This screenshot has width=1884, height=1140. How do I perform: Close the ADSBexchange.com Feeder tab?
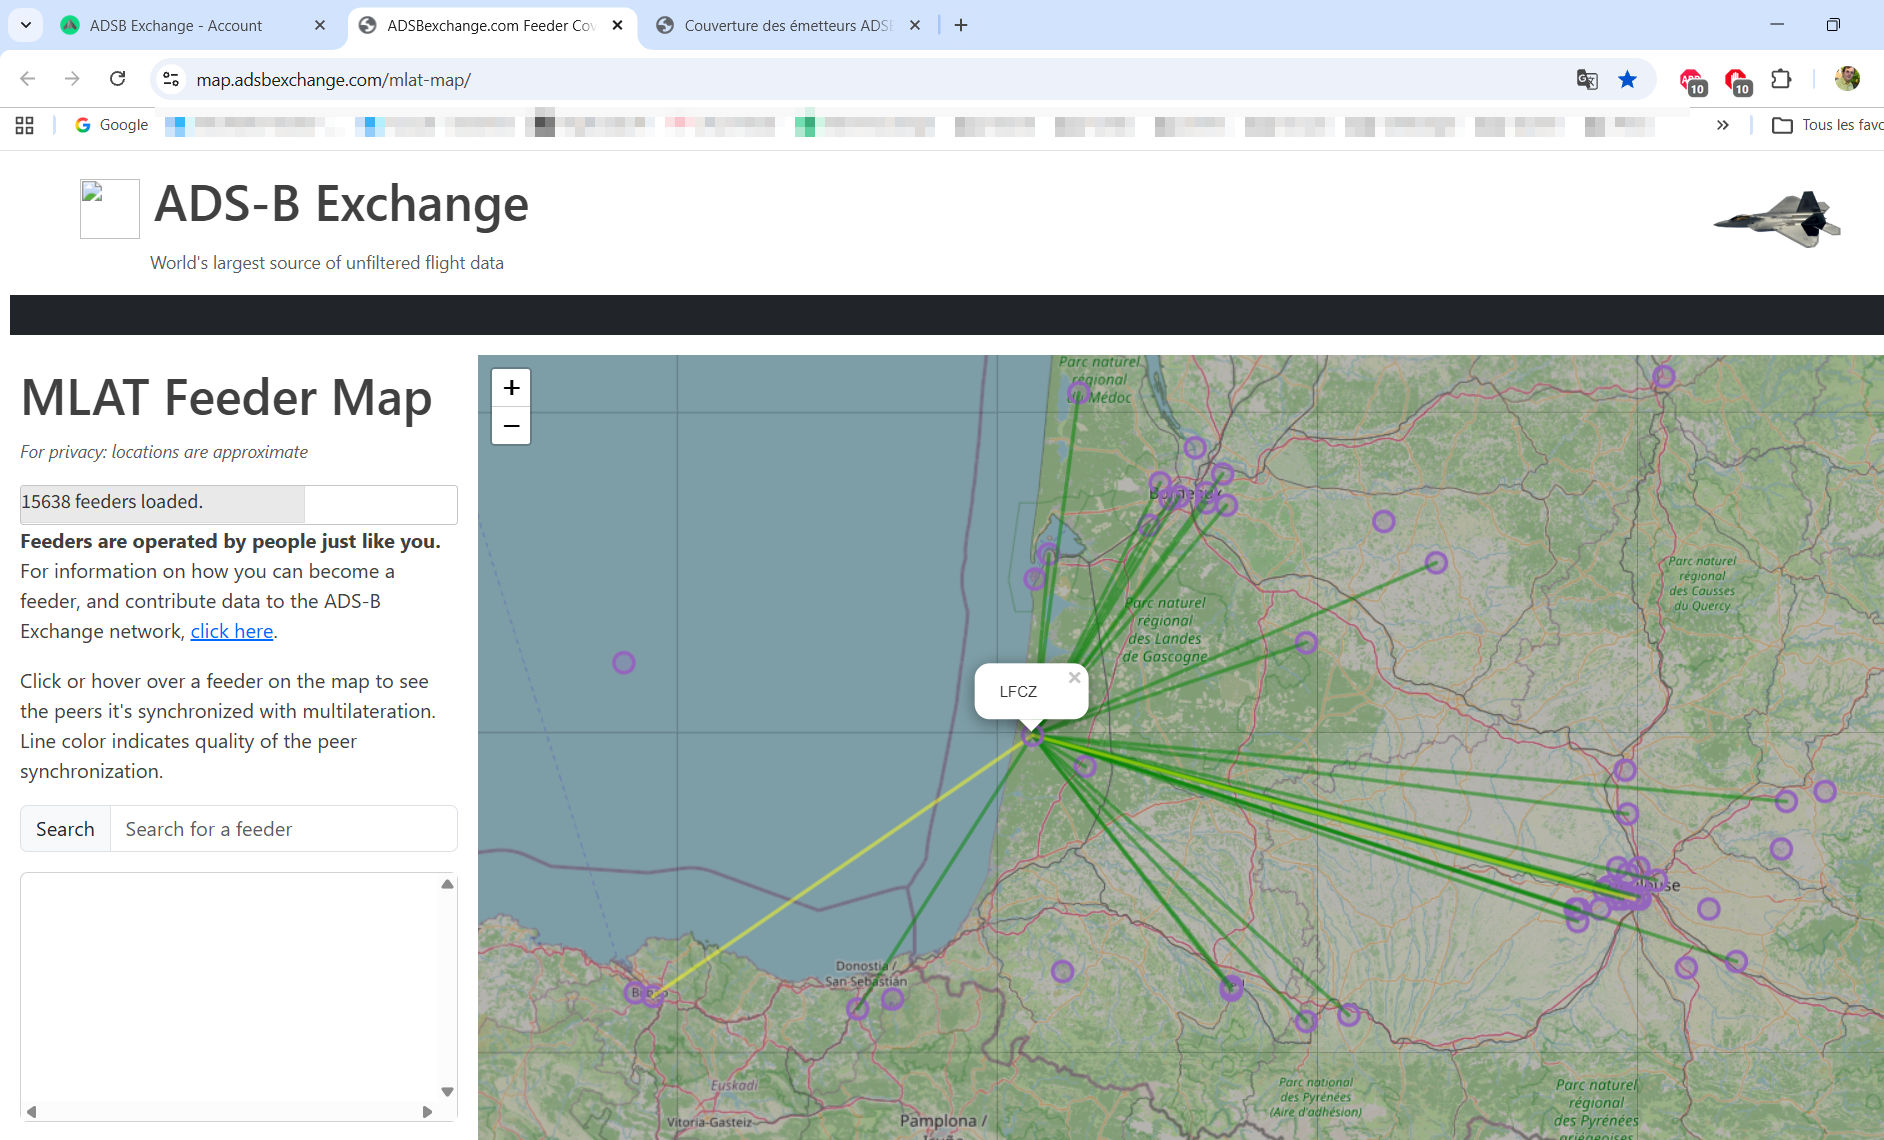[618, 25]
